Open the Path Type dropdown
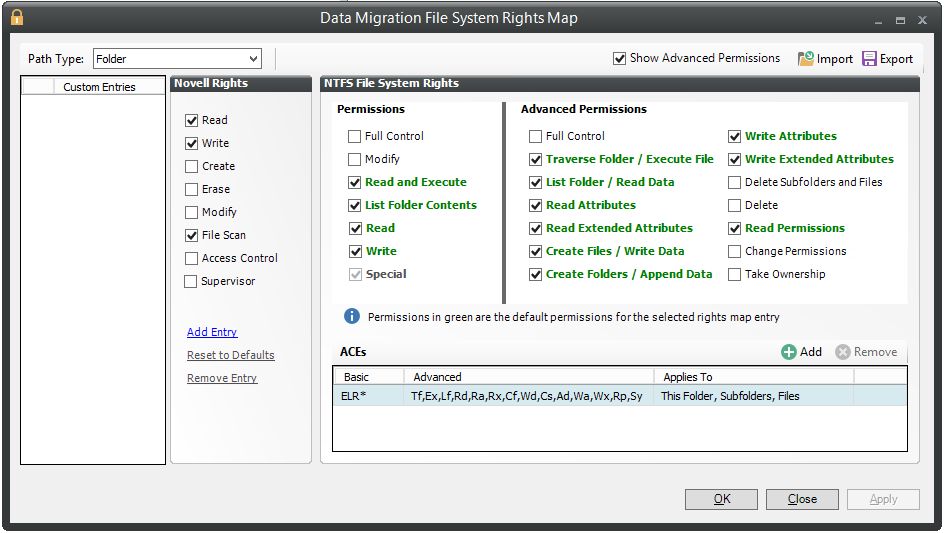 (x=253, y=59)
